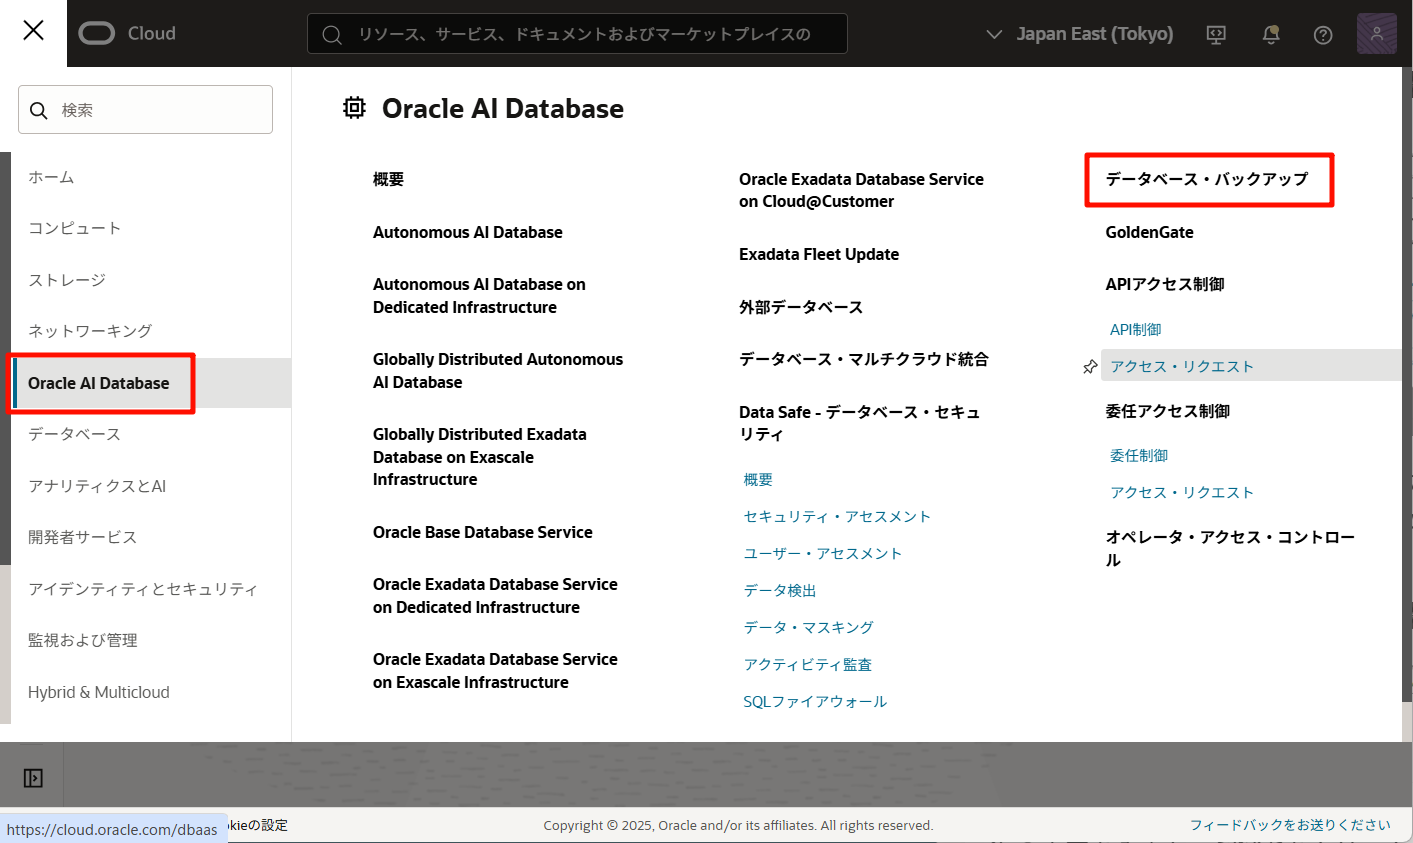Open Globally Distributed Autonomous AI Database
The height and width of the screenshot is (843, 1413).
(498, 371)
